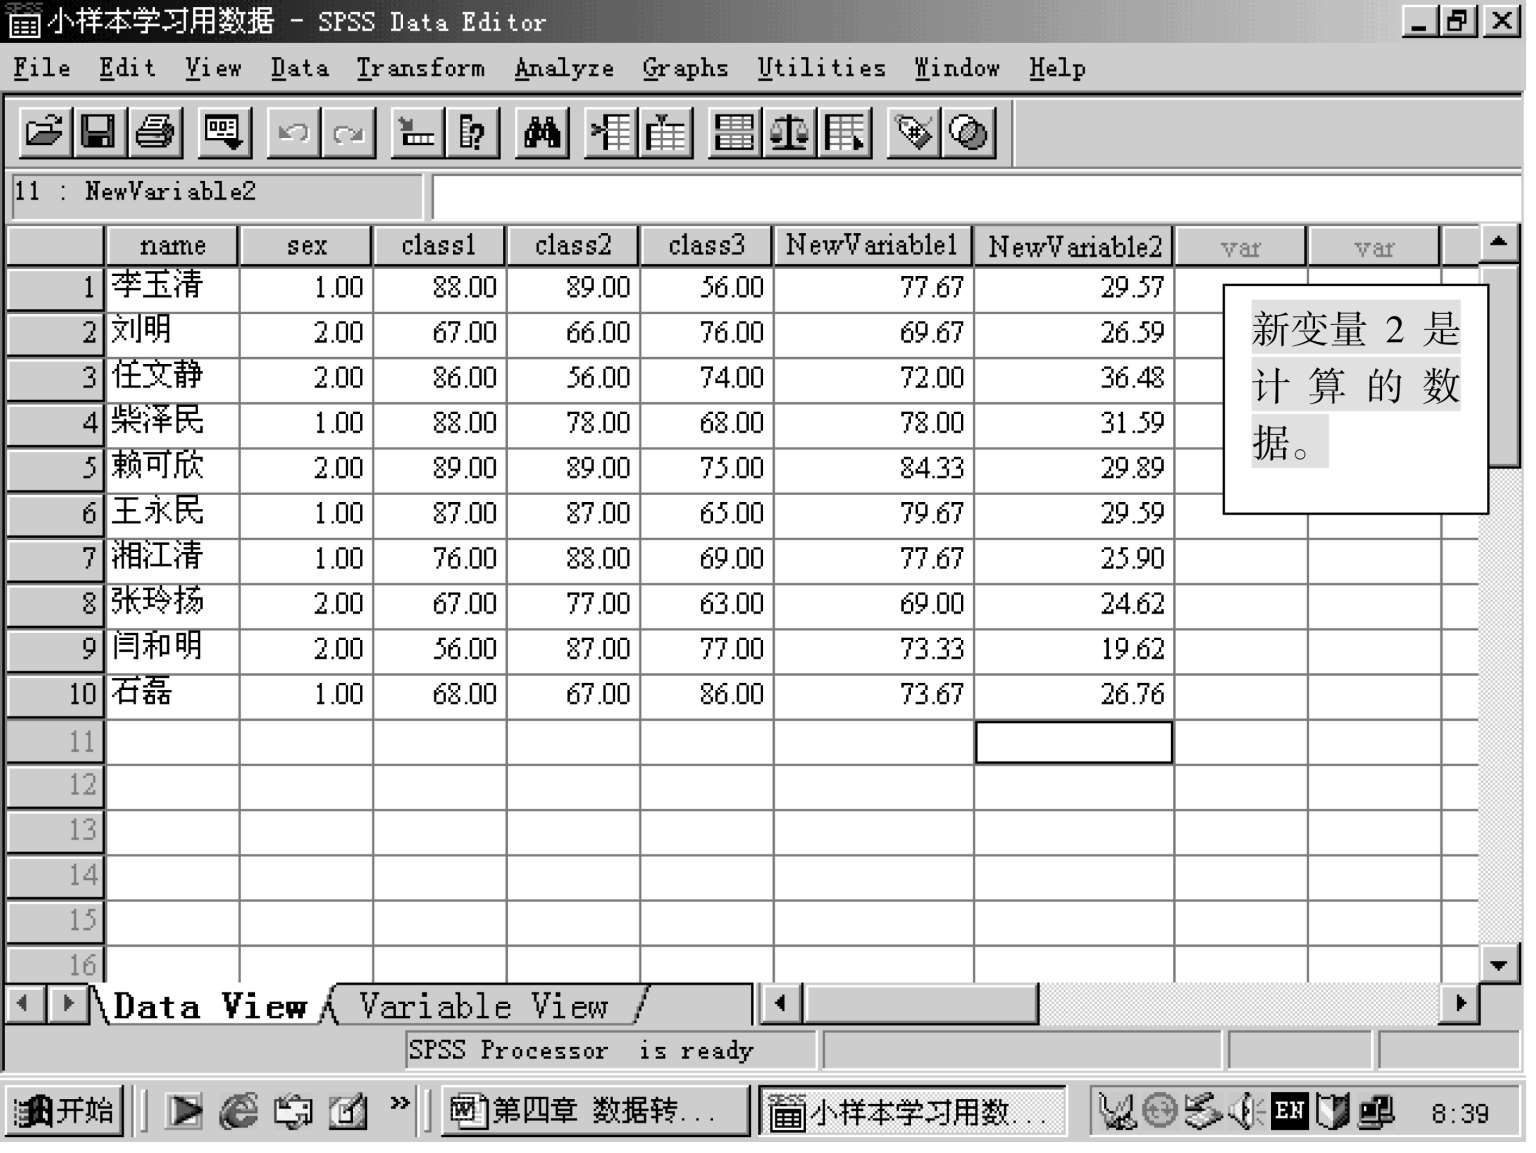Toggle the EN language indicator in tray

1289,1111
